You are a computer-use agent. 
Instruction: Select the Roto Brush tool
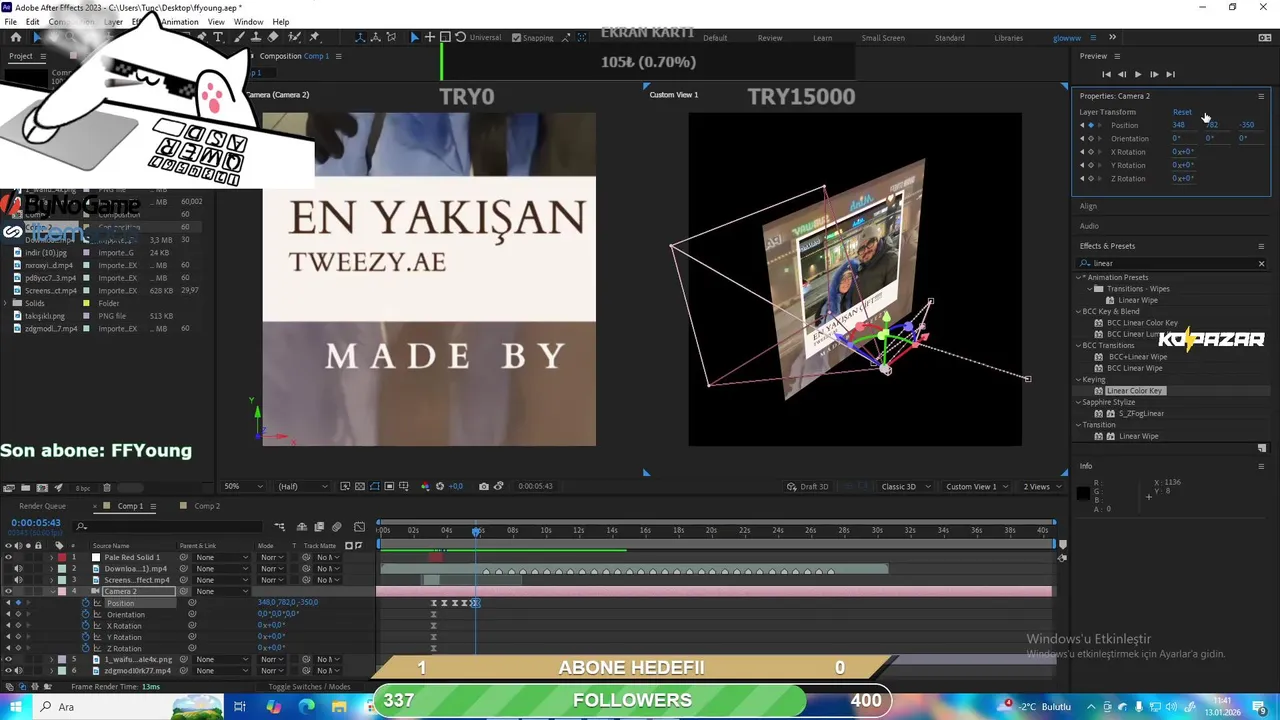295,37
